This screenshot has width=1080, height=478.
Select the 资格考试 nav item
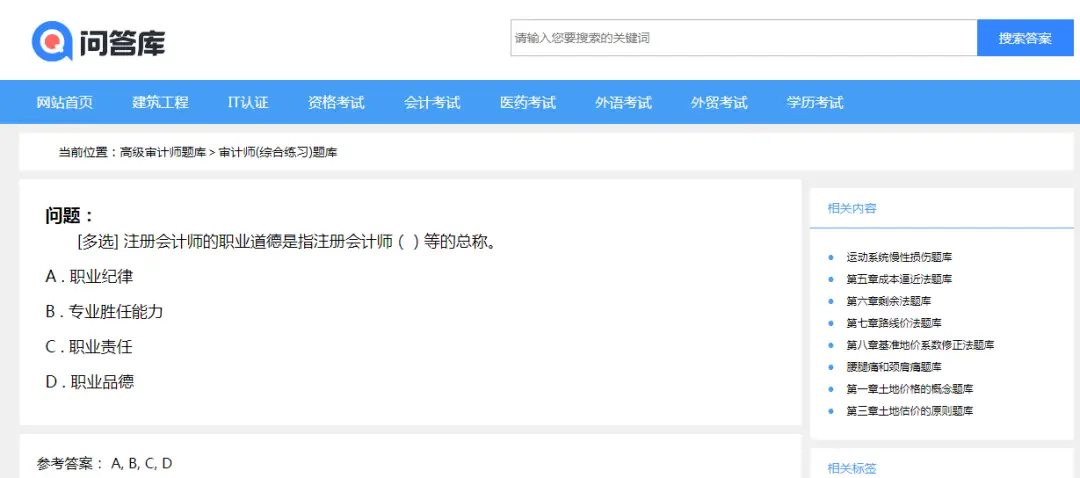point(336,103)
